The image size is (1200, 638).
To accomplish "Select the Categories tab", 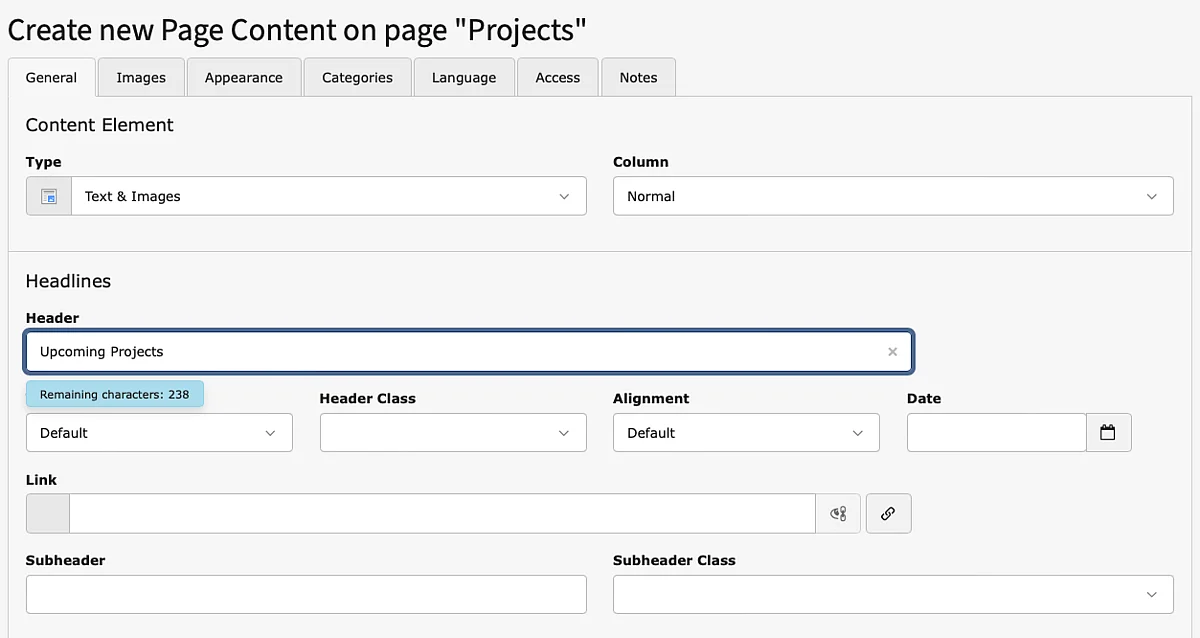I will tap(357, 78).
